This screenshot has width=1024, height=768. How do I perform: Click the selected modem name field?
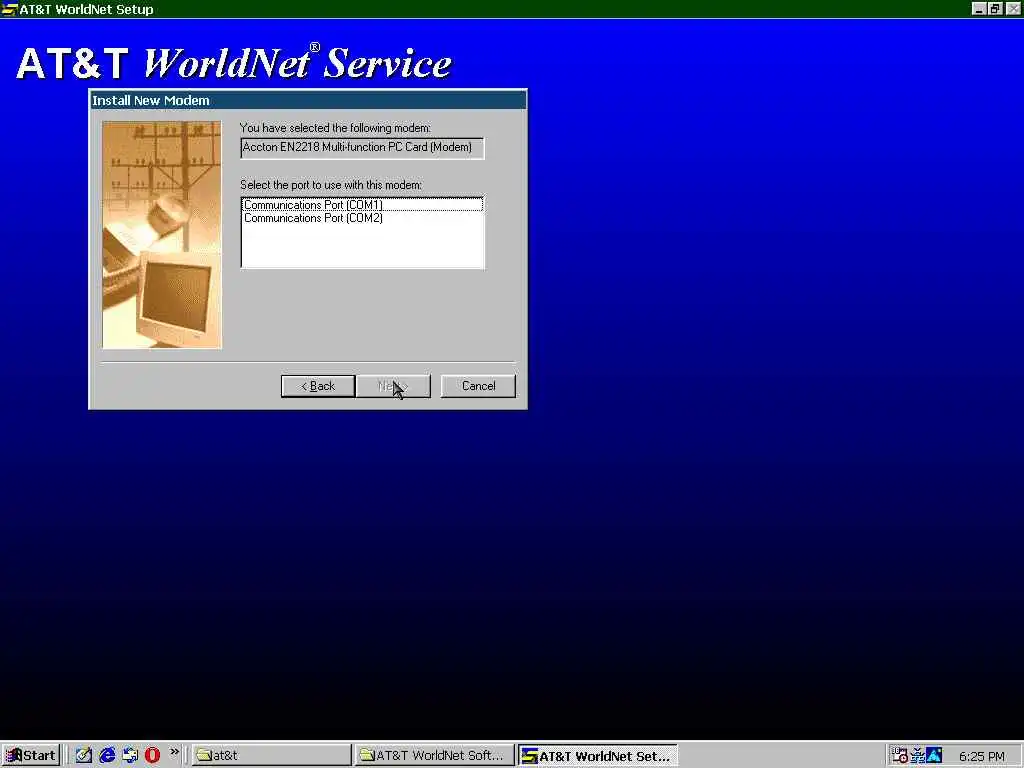click(x=362, y=148)
